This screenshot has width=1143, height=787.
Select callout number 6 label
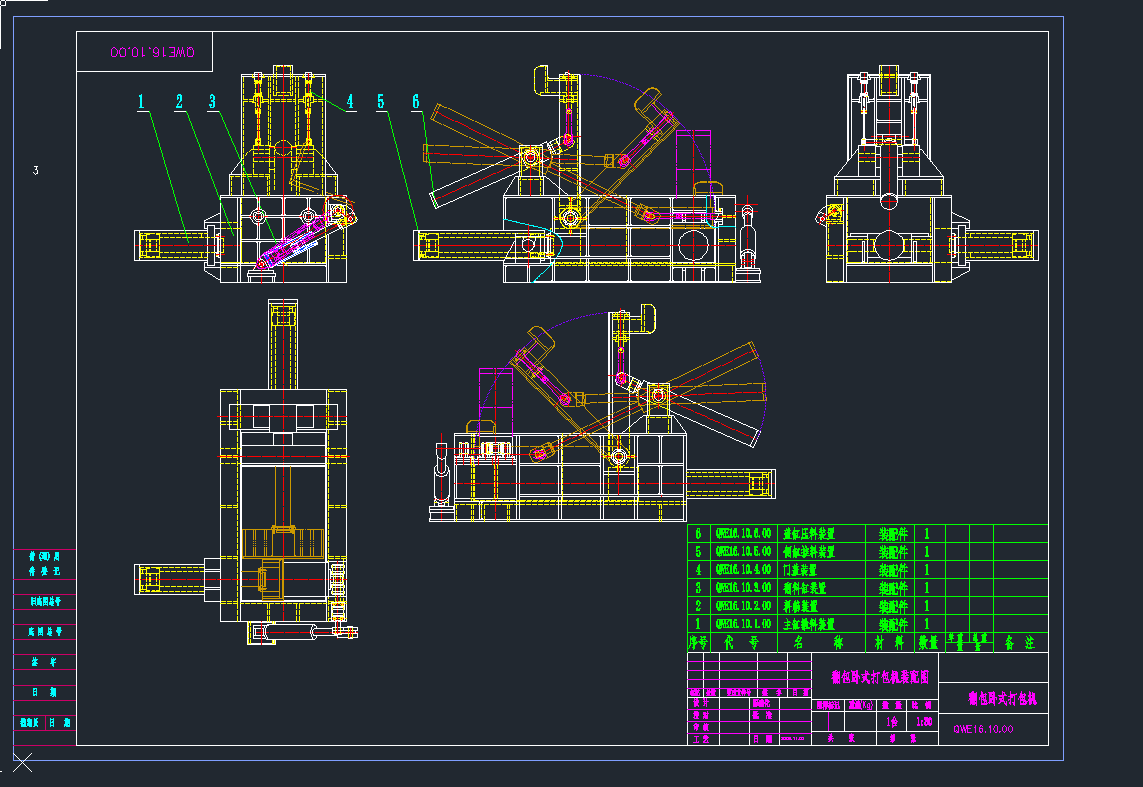point(416,101)
